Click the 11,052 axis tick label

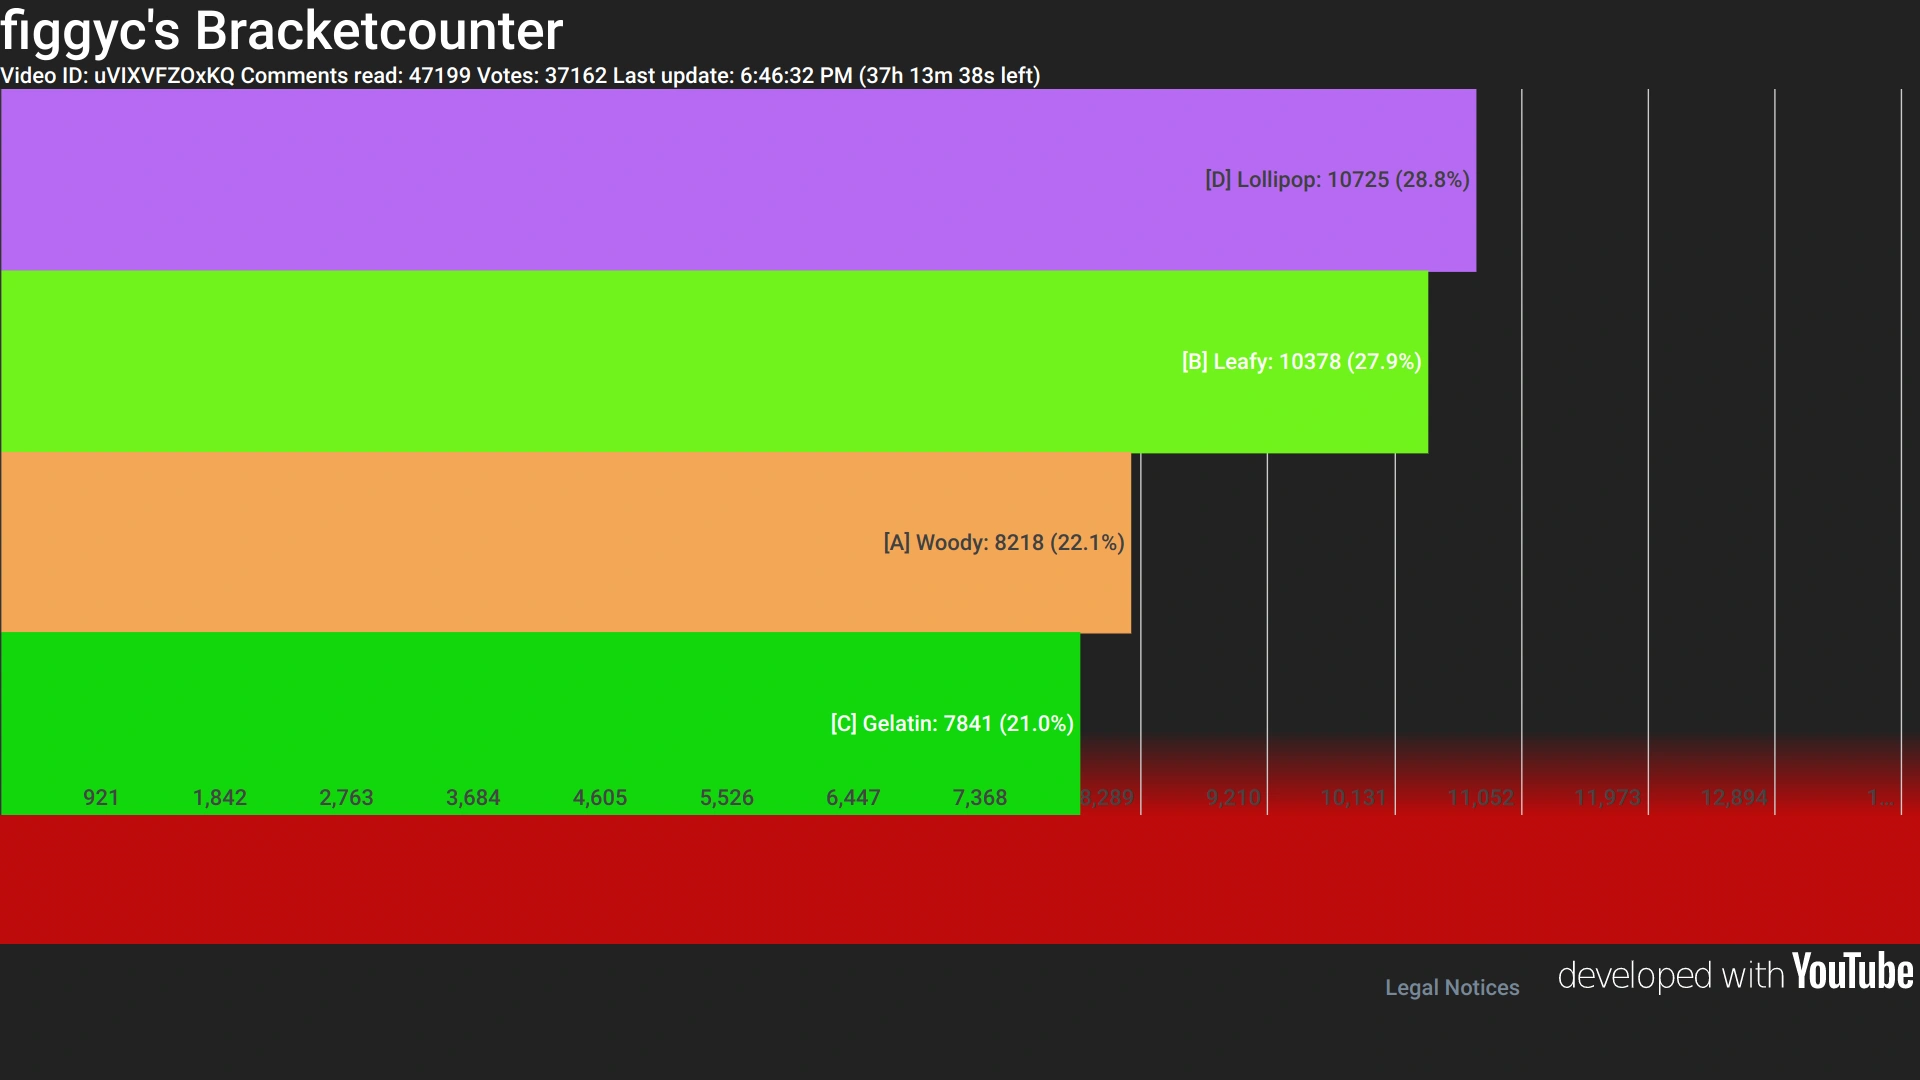1480,798
